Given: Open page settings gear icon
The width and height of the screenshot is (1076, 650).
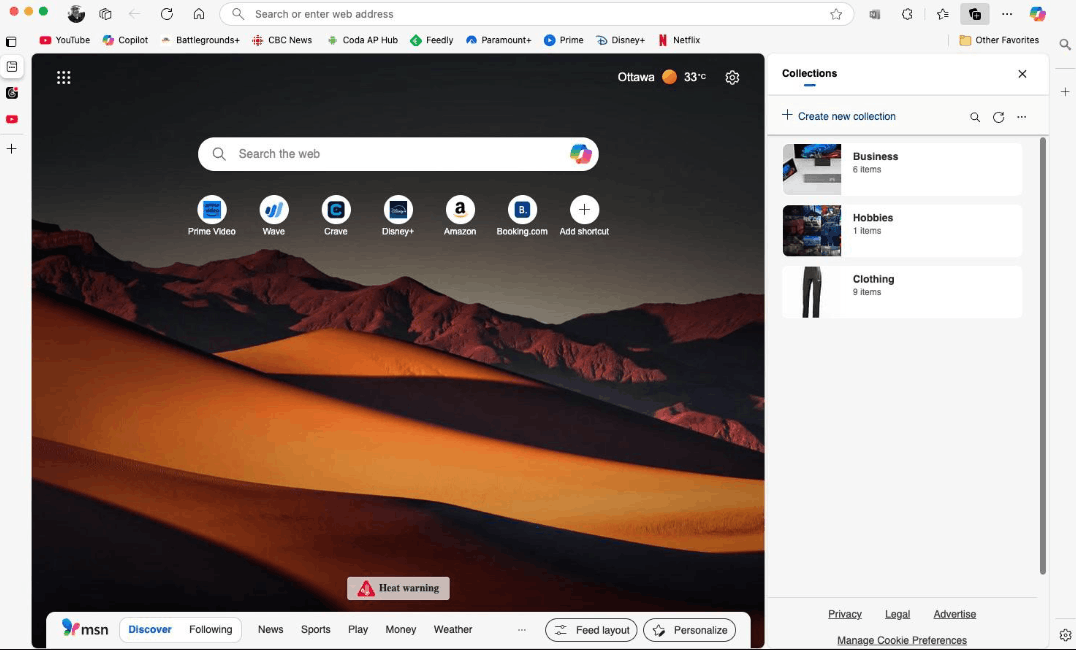Looking at the screenshot, I should click(732, 78).
